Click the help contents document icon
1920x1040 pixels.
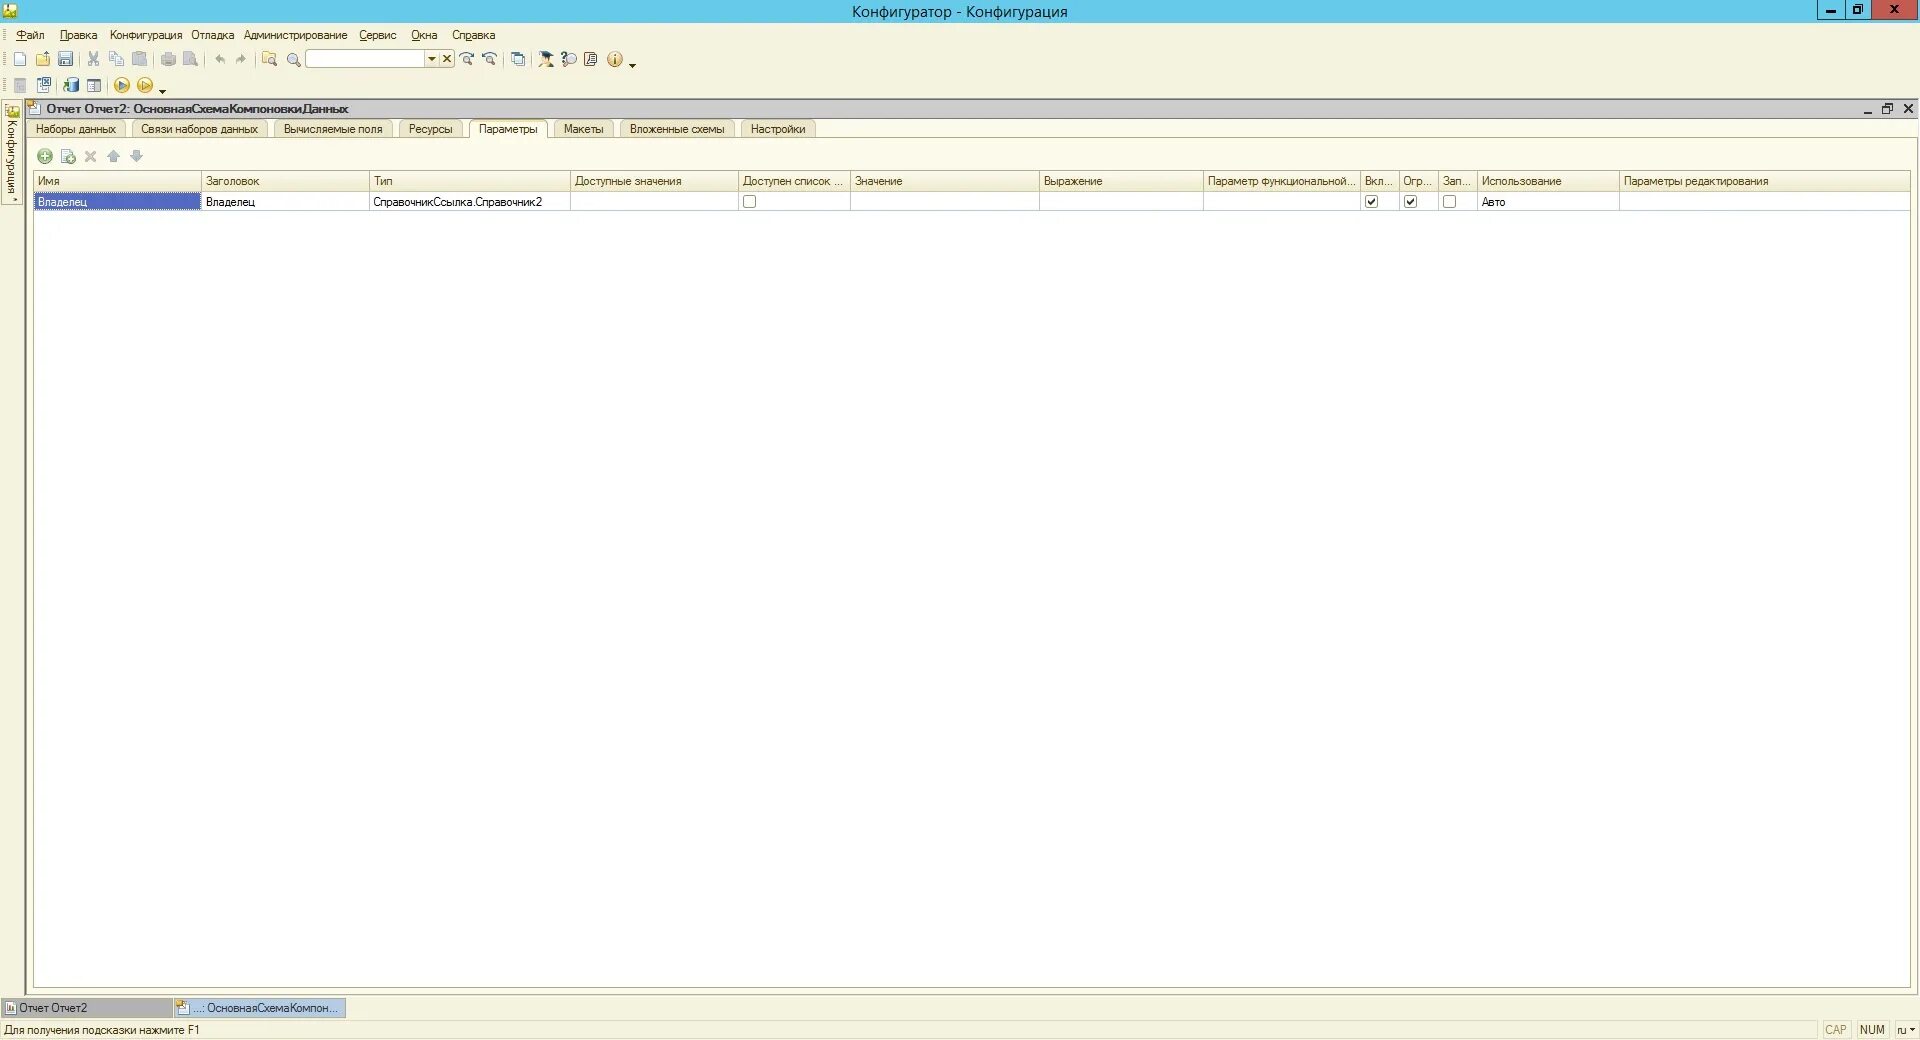tap(591, 60)
